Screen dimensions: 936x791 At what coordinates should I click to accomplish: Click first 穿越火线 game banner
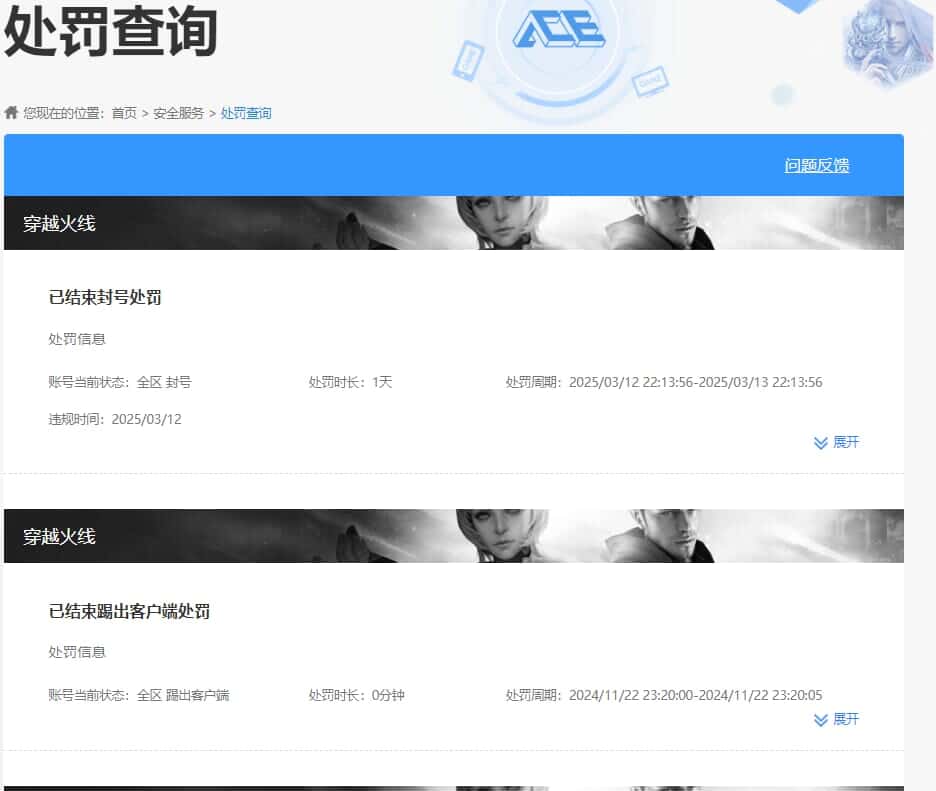pos(454,223)
